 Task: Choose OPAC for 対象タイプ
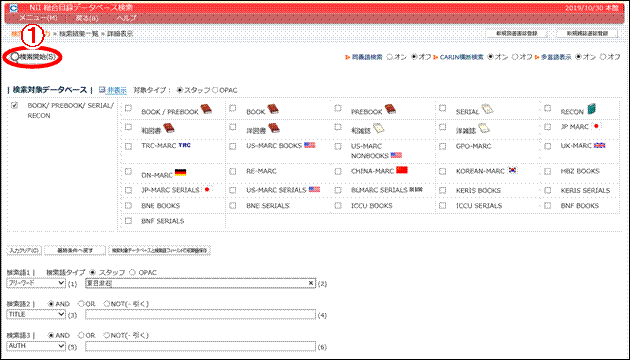[215, 90]
